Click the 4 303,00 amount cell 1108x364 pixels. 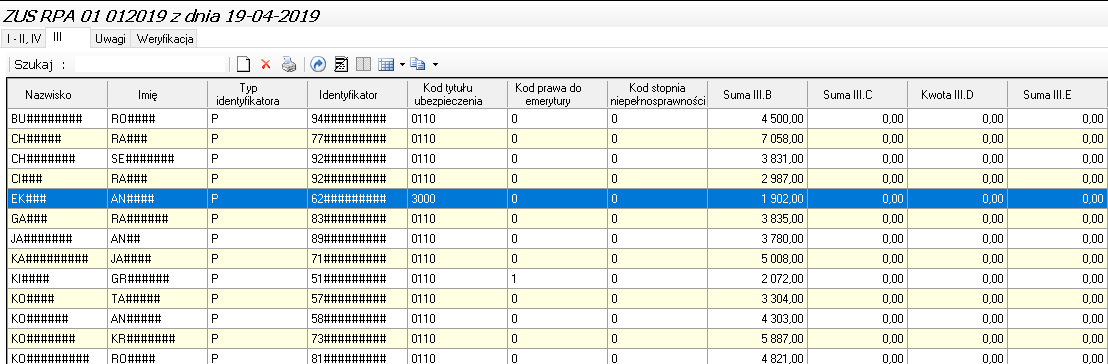tap(758, 319)
